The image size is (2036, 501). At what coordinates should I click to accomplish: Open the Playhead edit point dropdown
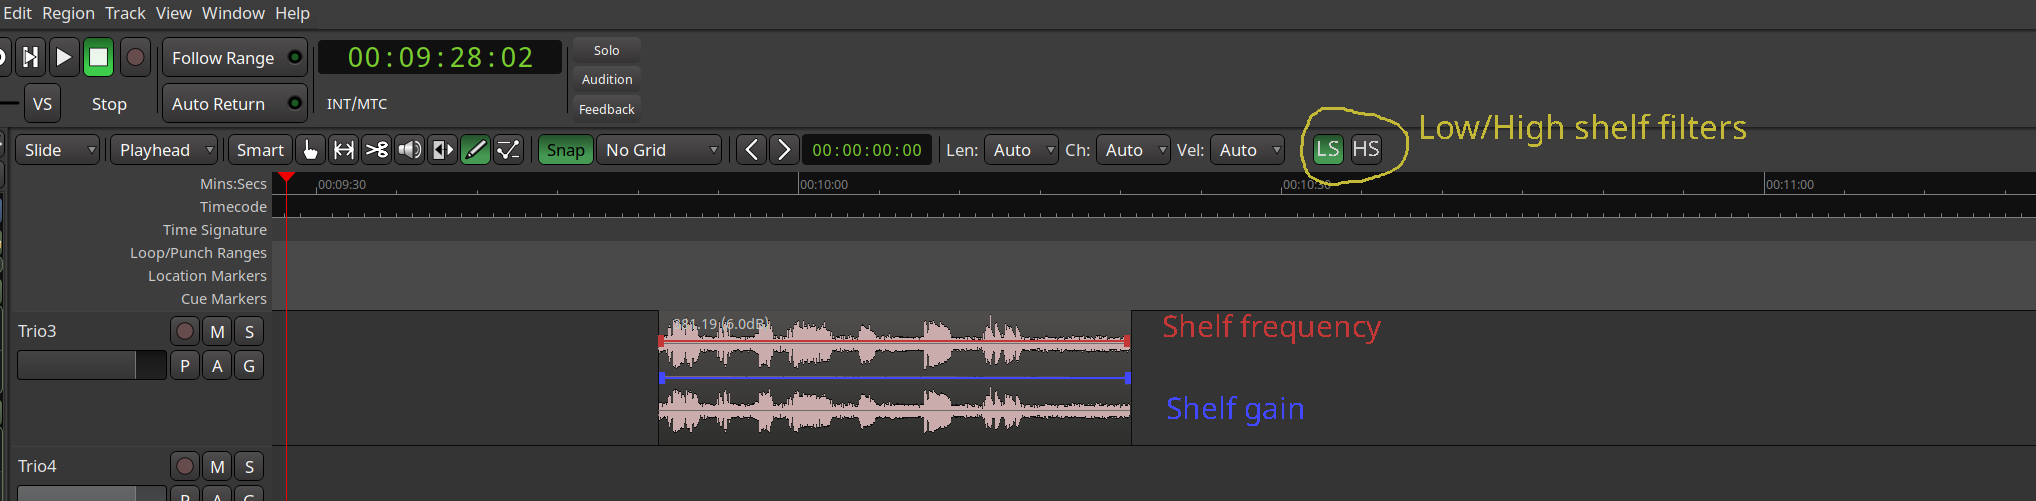coord(165,150)
